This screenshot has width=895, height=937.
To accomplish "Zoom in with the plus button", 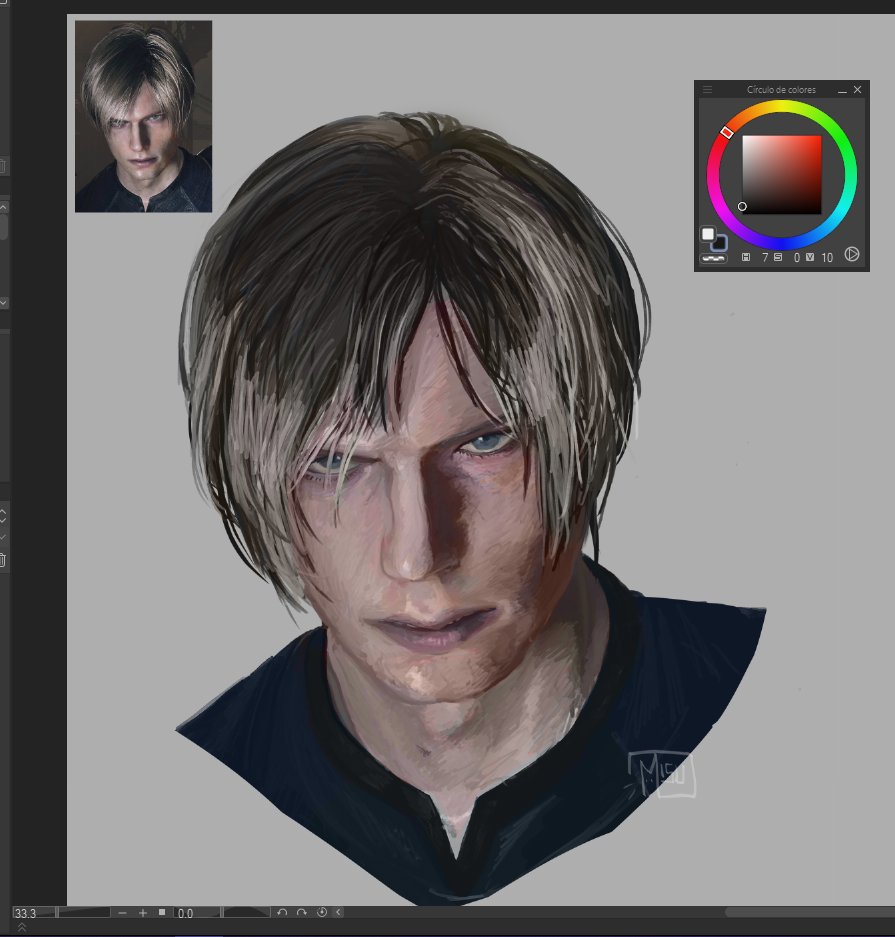I will point(142,912).
